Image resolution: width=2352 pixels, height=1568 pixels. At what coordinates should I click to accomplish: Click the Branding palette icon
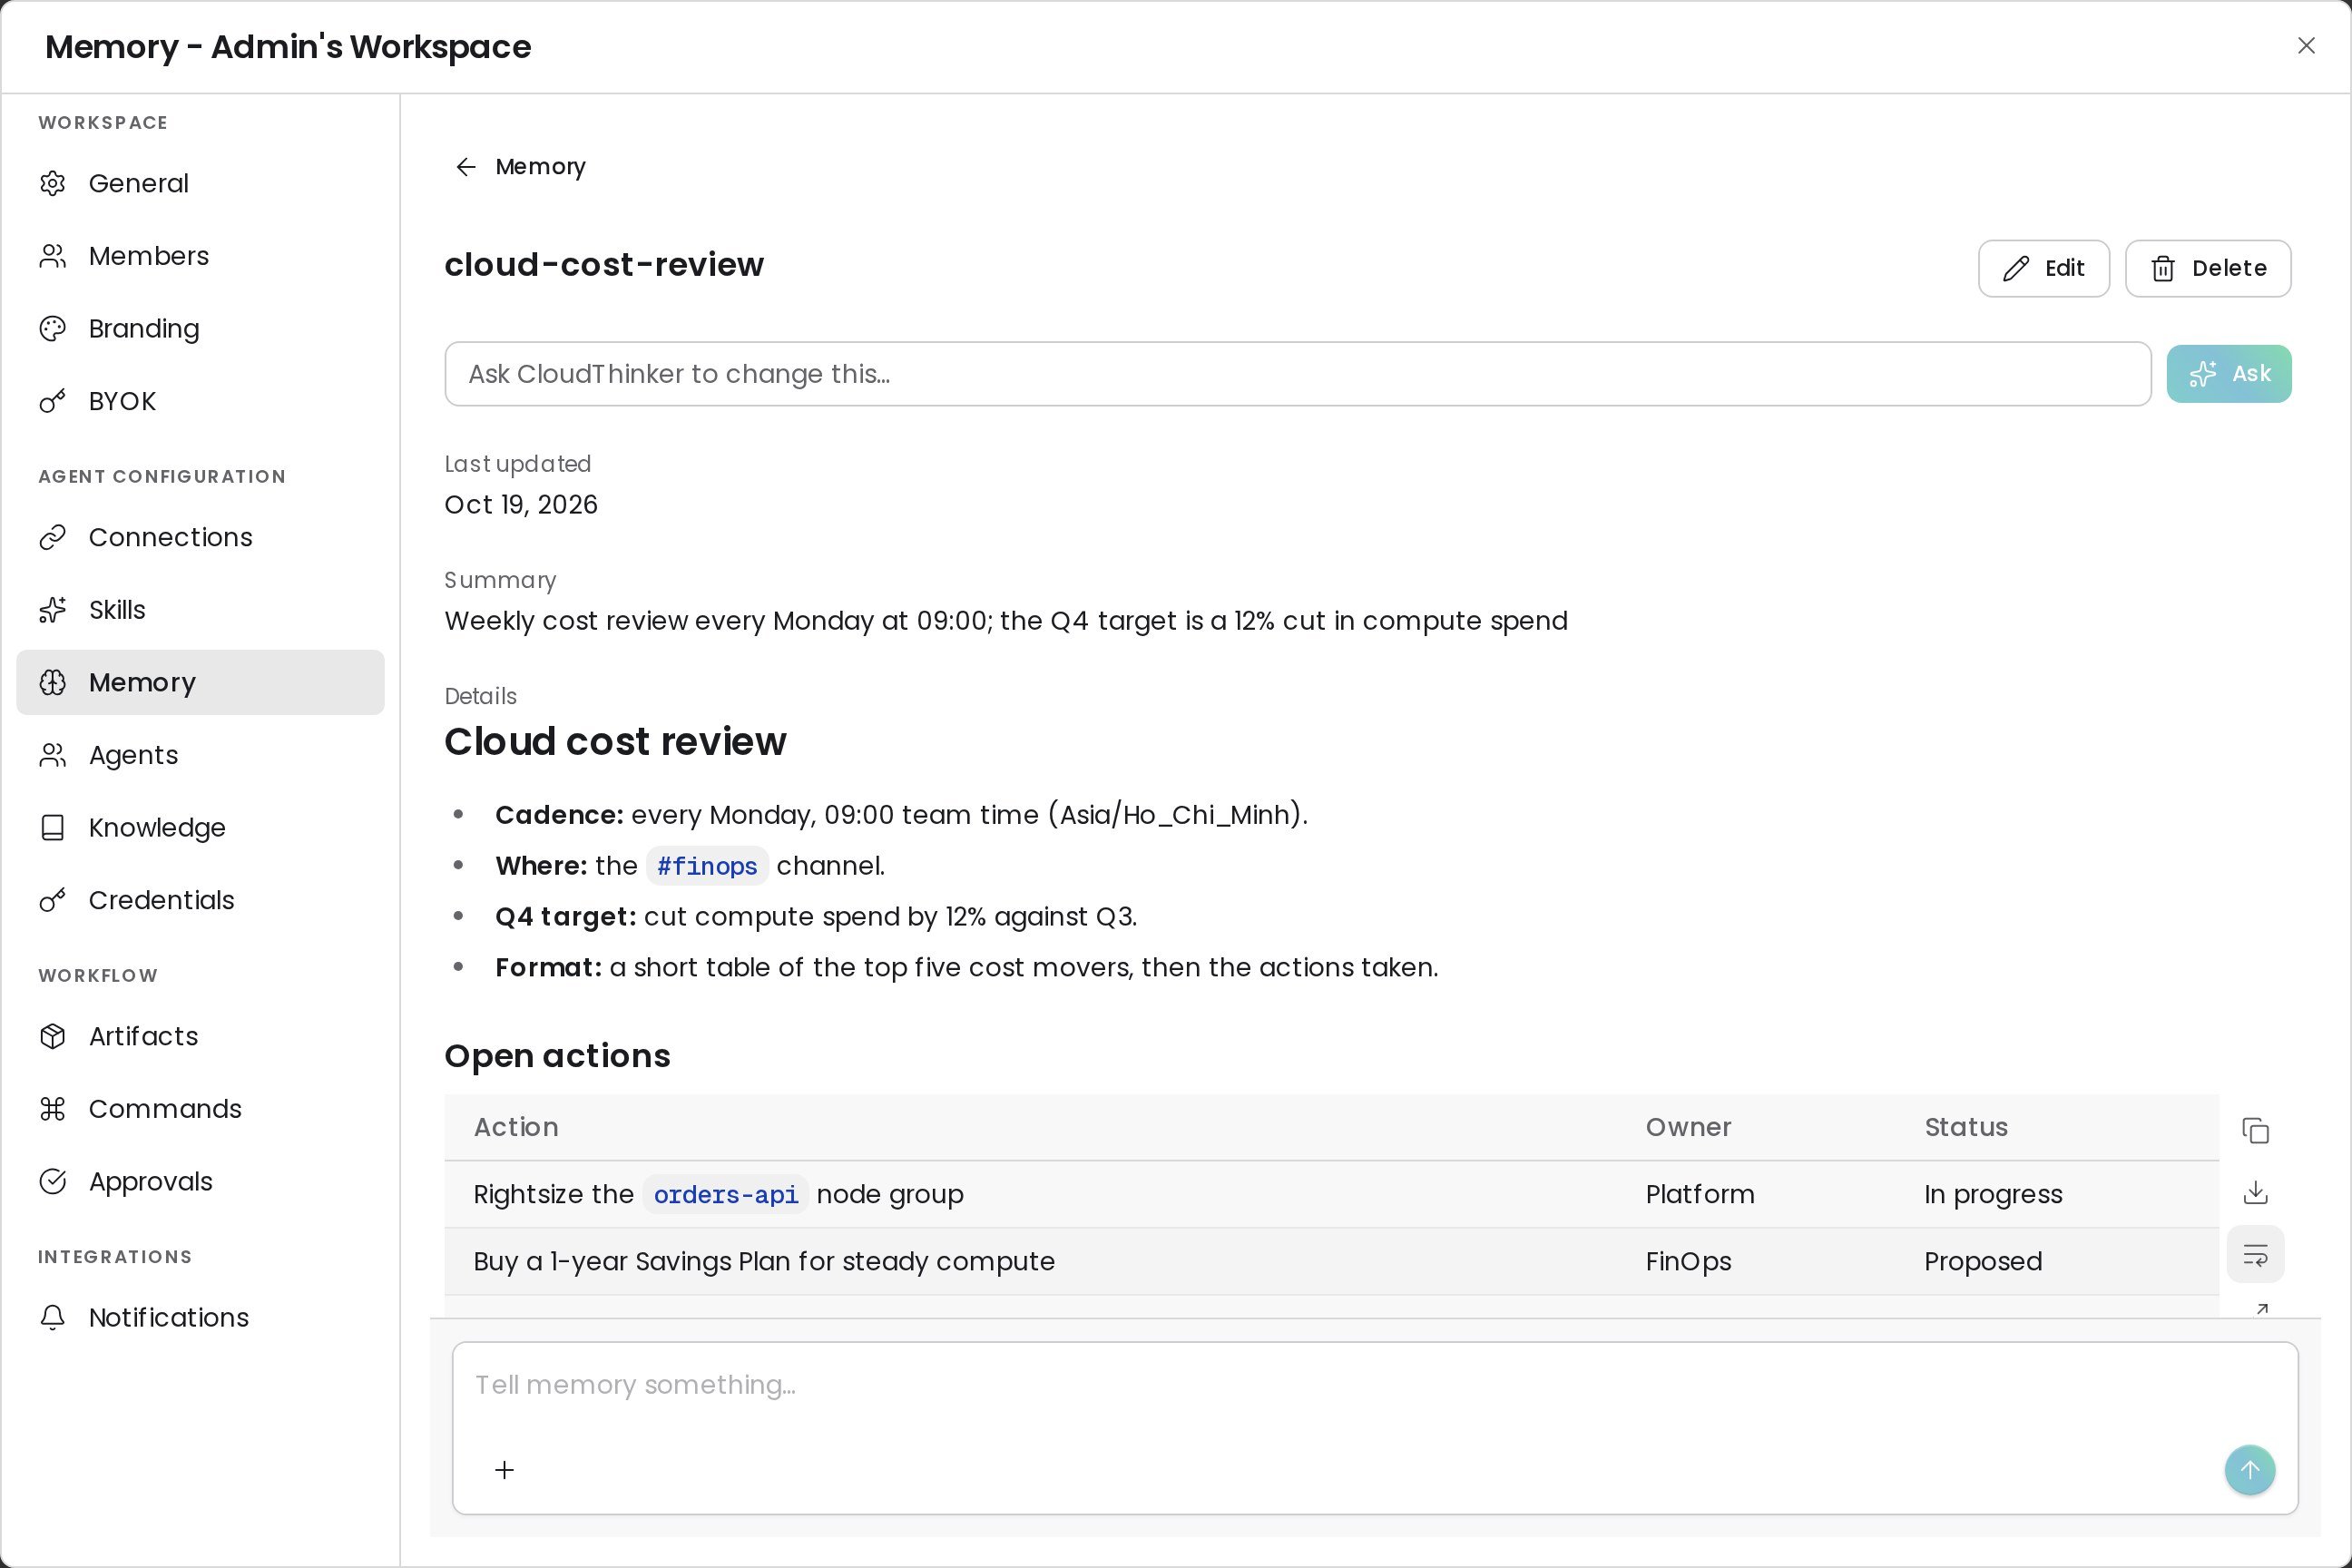53,329
